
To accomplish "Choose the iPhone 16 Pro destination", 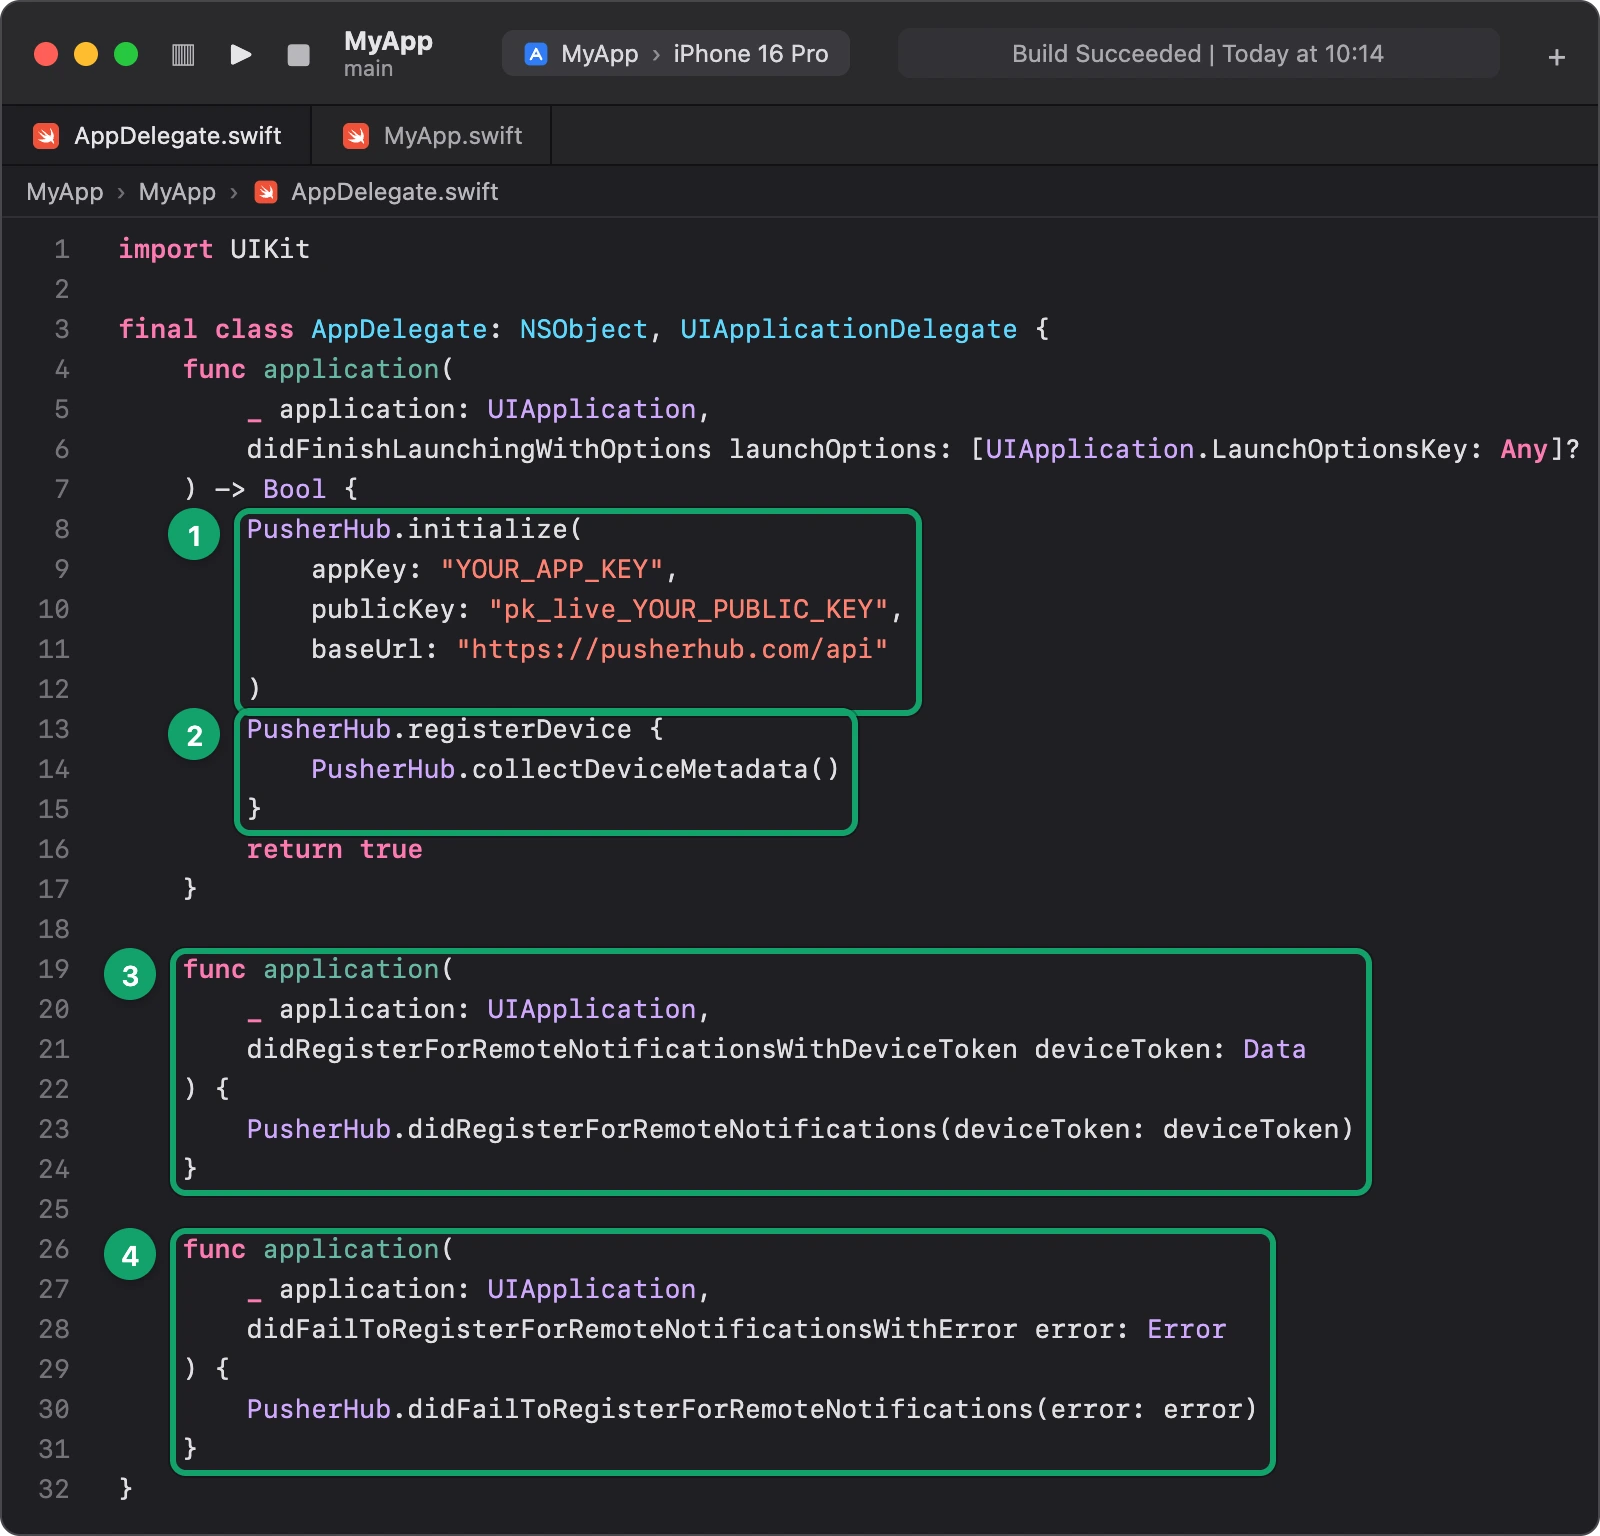I will click(750, 54).
